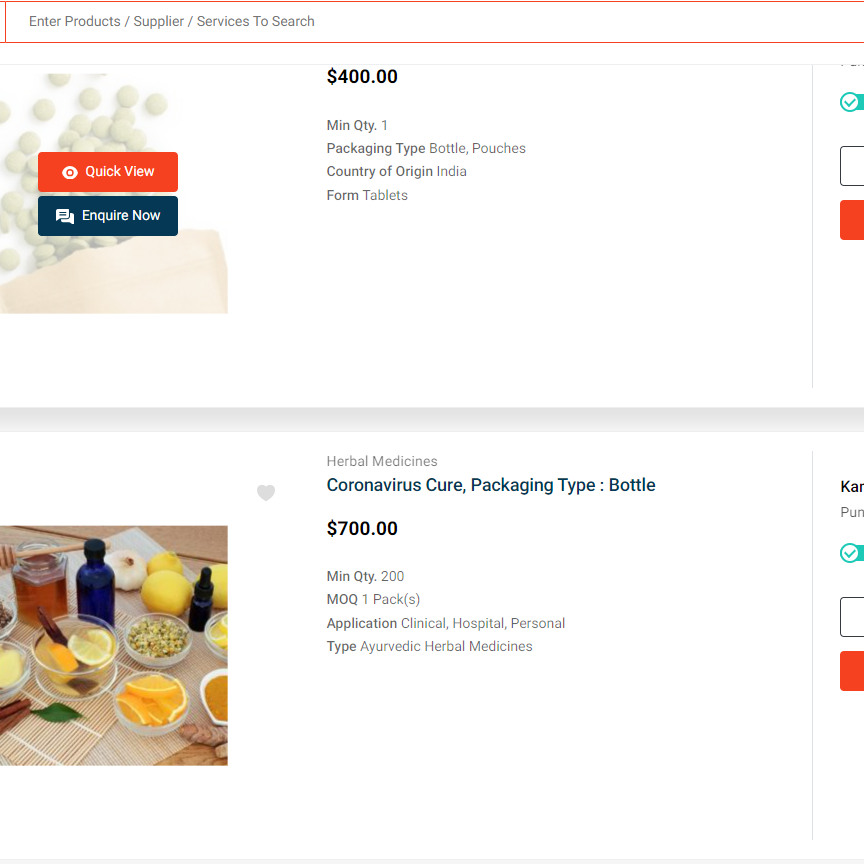Click the supplier location text starting with "Pun"
Image resolution: width=864 pixels, height=864 pixels.
852,512
